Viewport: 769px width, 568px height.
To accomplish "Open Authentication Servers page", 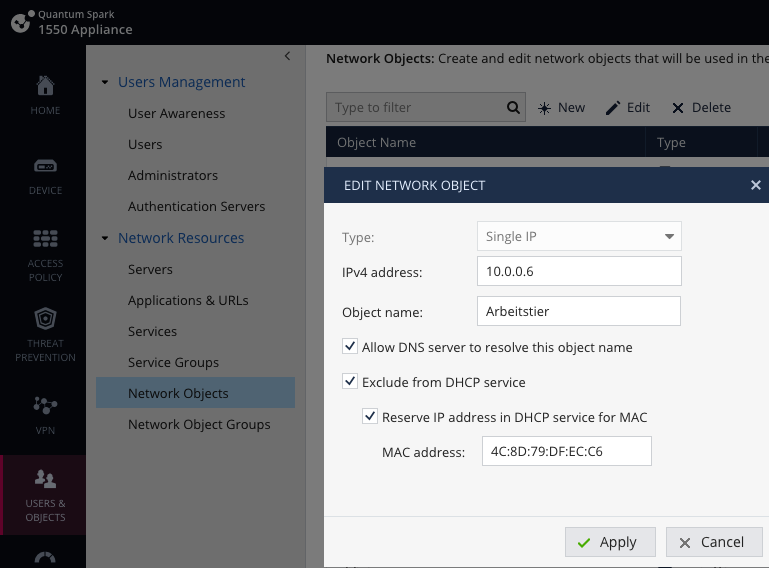I will click(x=196, y=206).
